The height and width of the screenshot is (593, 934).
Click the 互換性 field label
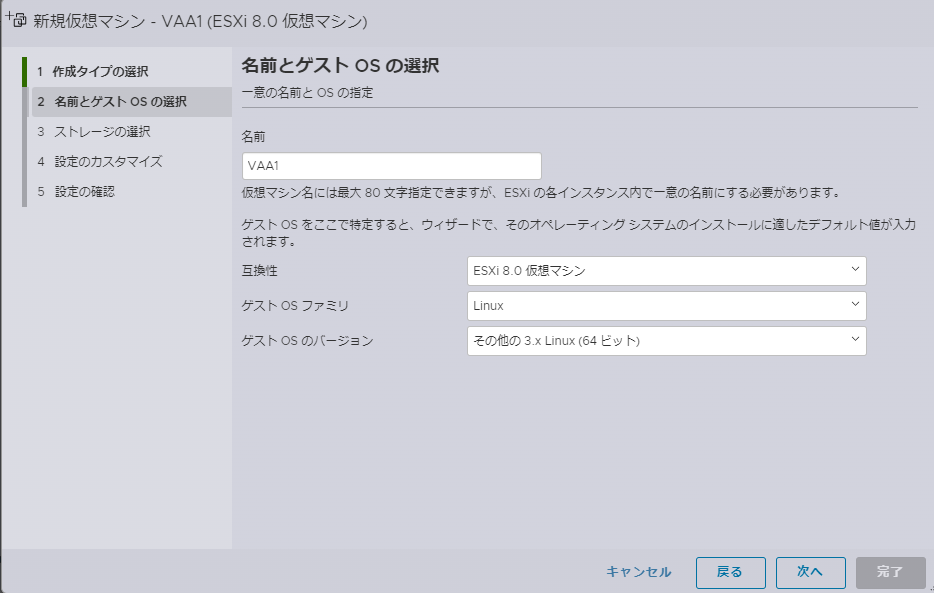click(x=261, y=271)
